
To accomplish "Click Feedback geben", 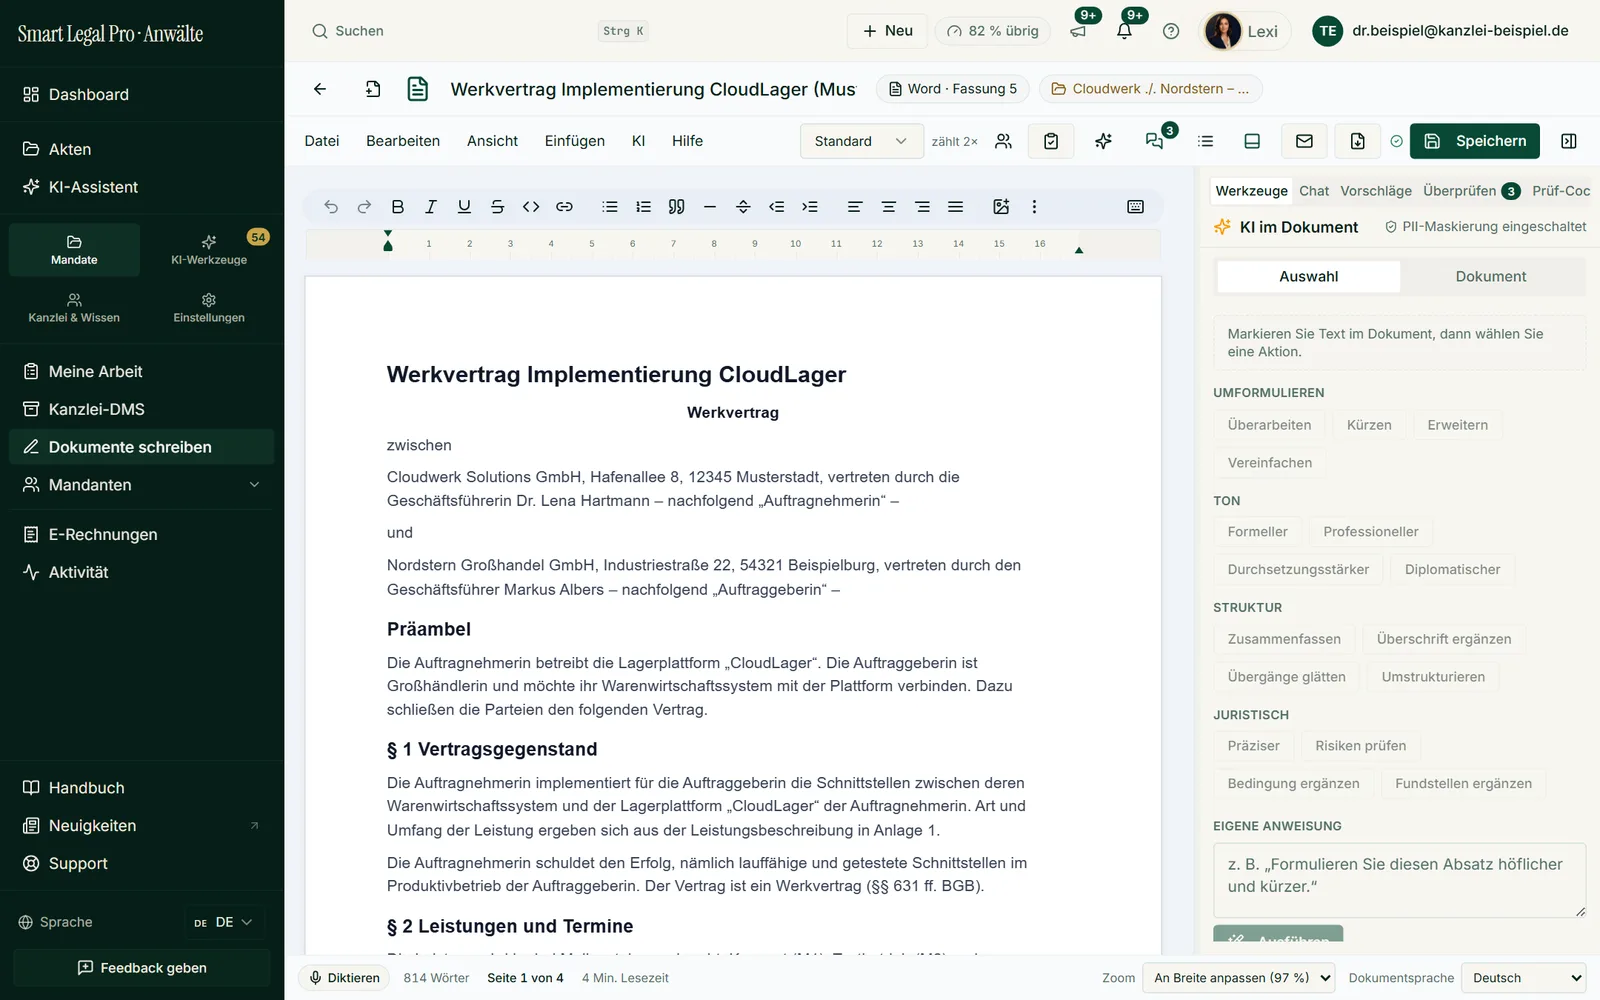I will (142, 968).
